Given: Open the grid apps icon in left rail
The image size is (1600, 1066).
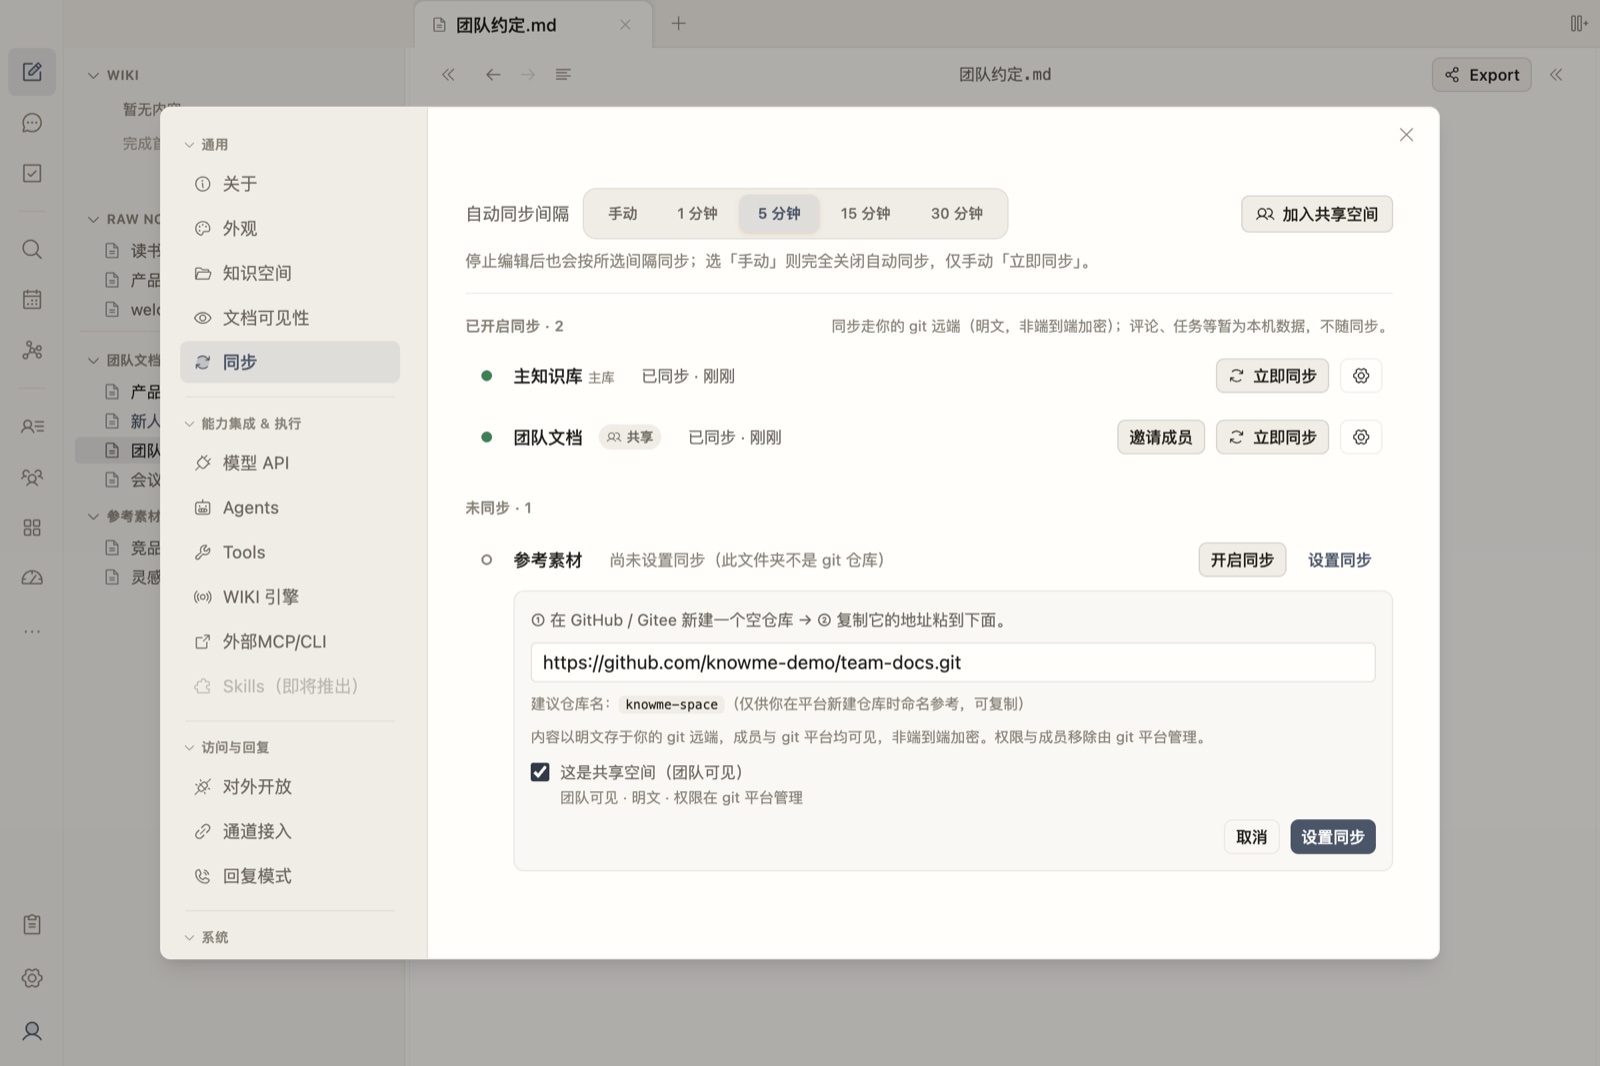Looking at the screenshot, I should 32,527.
